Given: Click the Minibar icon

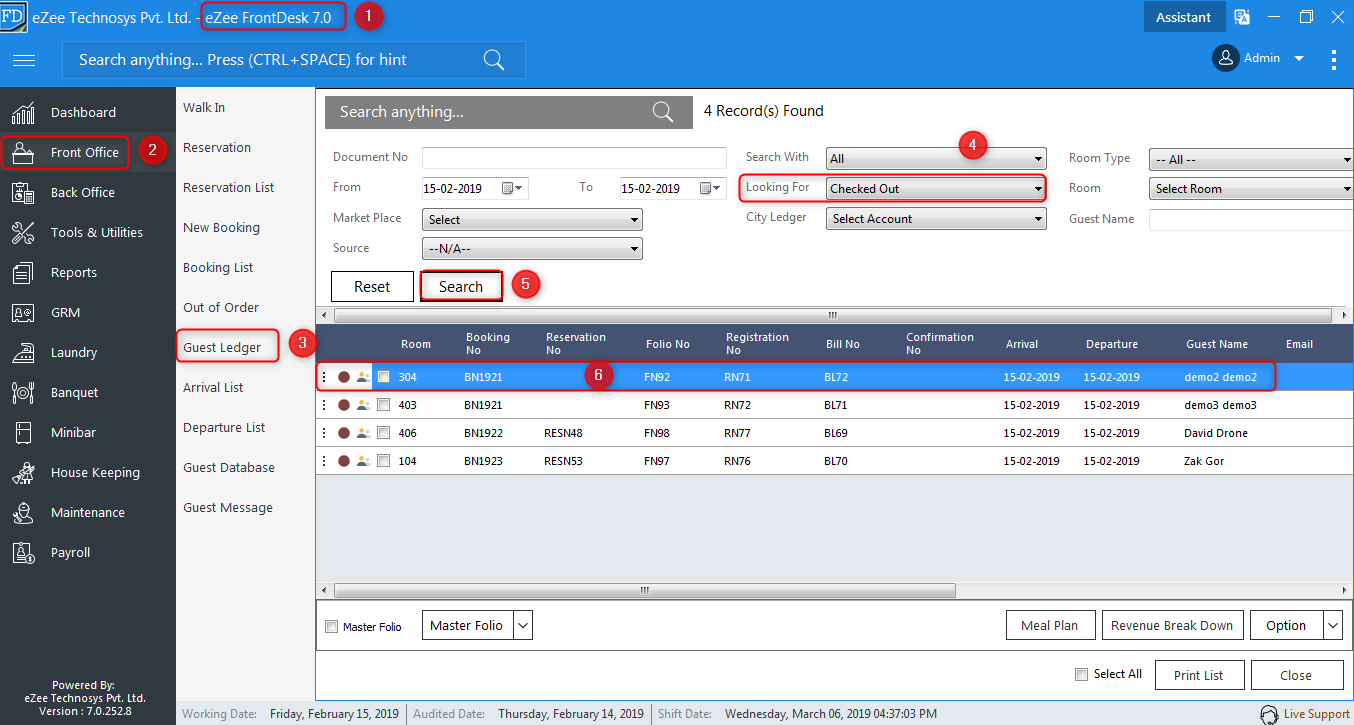Looking at the screenshot, I should tap(23, 432).
